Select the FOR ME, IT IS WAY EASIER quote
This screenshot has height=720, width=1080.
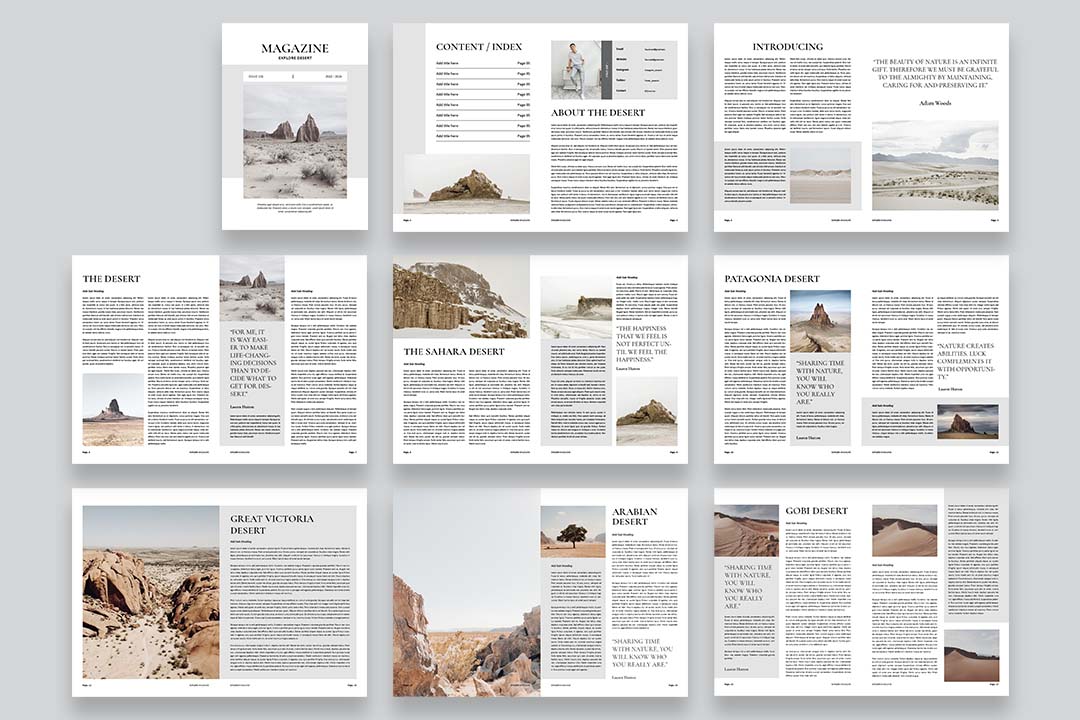tap(253, 363)
